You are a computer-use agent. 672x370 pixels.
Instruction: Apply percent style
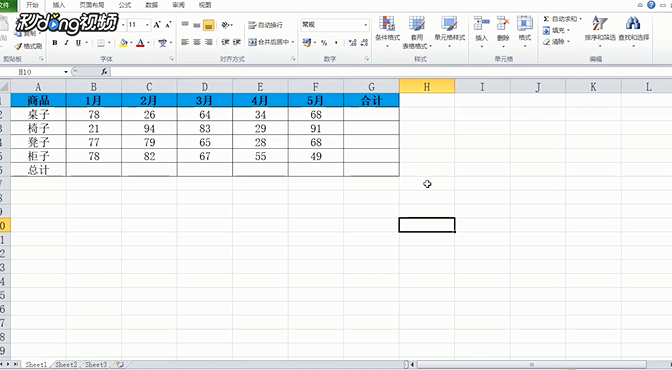(324, 42)
